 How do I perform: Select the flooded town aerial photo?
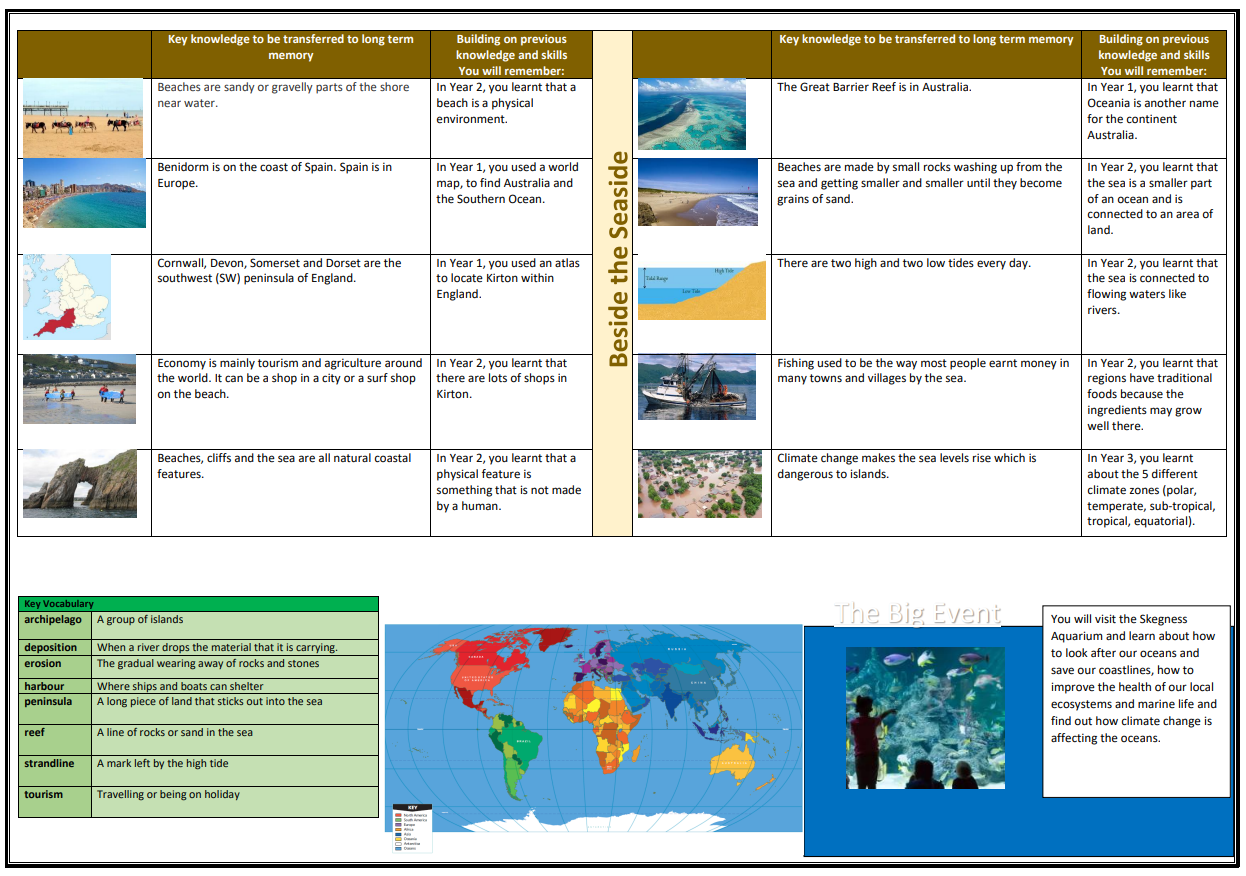click(700, 484)
